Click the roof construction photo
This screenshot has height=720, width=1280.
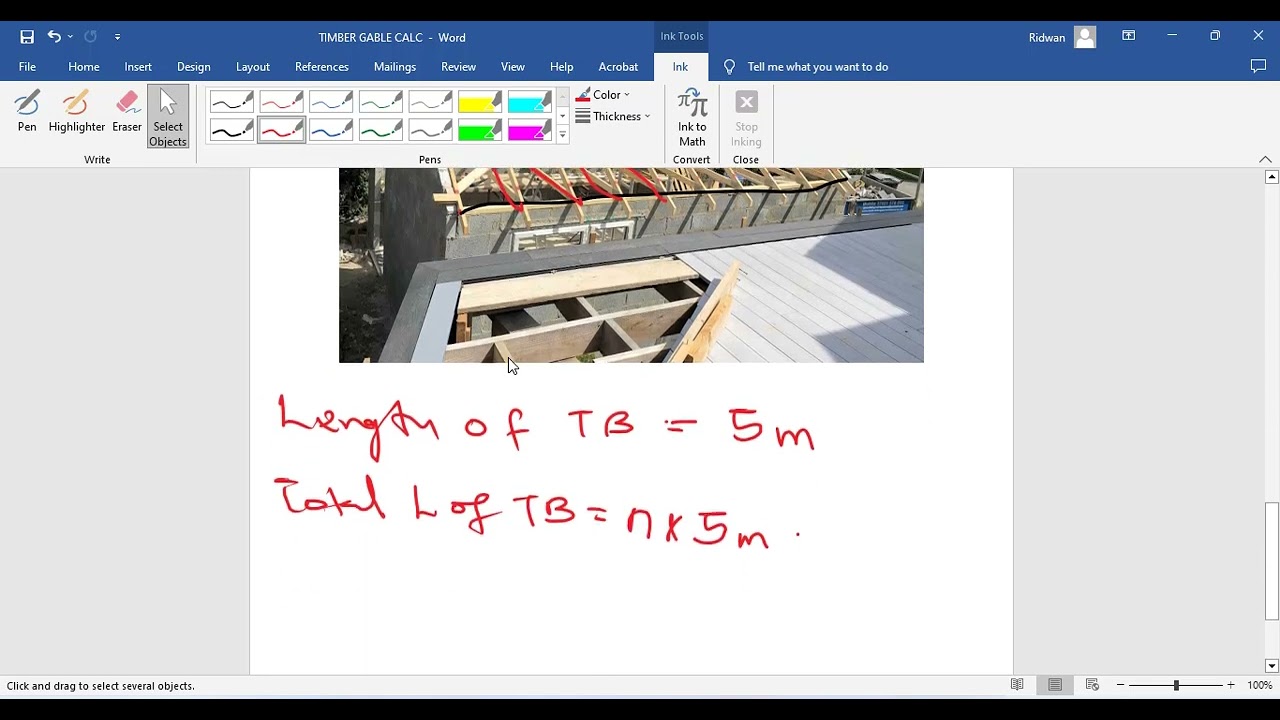[x=631, y=265]
